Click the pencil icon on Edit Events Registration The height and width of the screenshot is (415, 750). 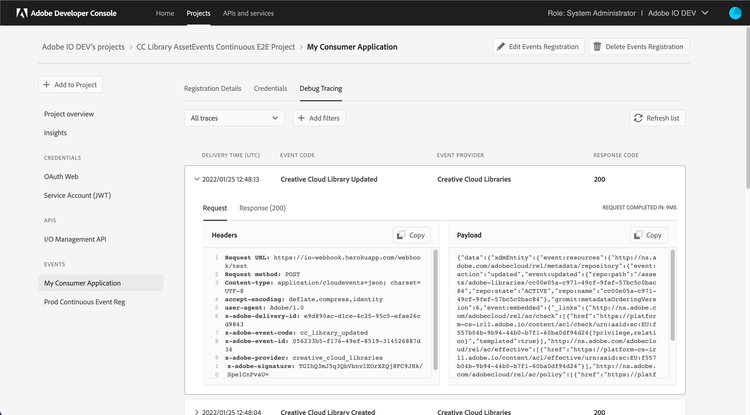coord(503,47)
